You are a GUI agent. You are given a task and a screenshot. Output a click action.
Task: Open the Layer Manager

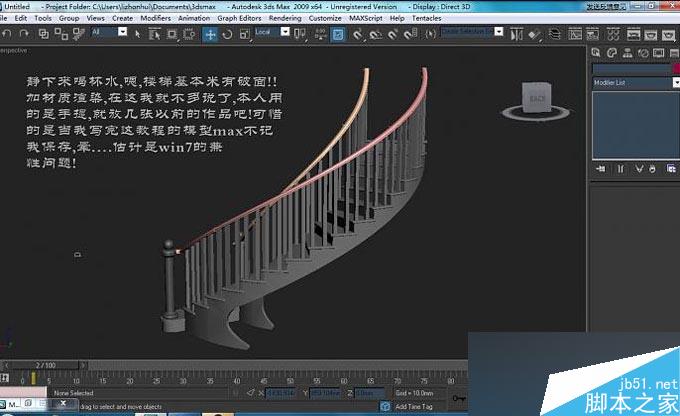click(554, 34)
